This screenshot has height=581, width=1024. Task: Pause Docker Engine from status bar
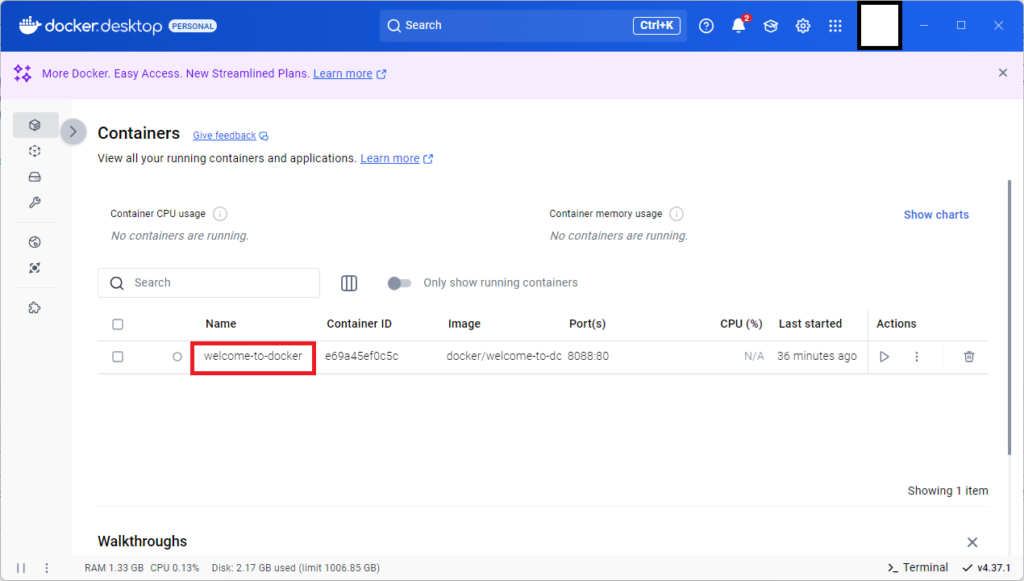pyautogui.click(x=21, y=568)
